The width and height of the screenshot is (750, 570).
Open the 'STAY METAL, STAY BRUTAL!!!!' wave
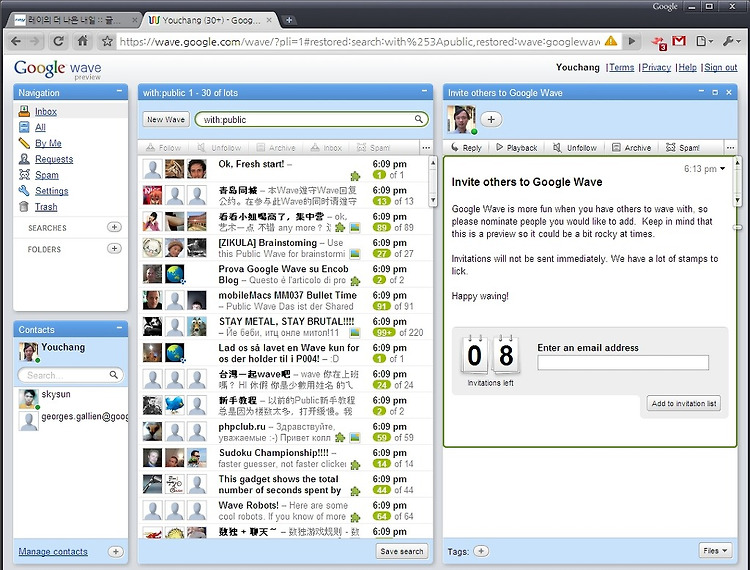pos(285,327)
